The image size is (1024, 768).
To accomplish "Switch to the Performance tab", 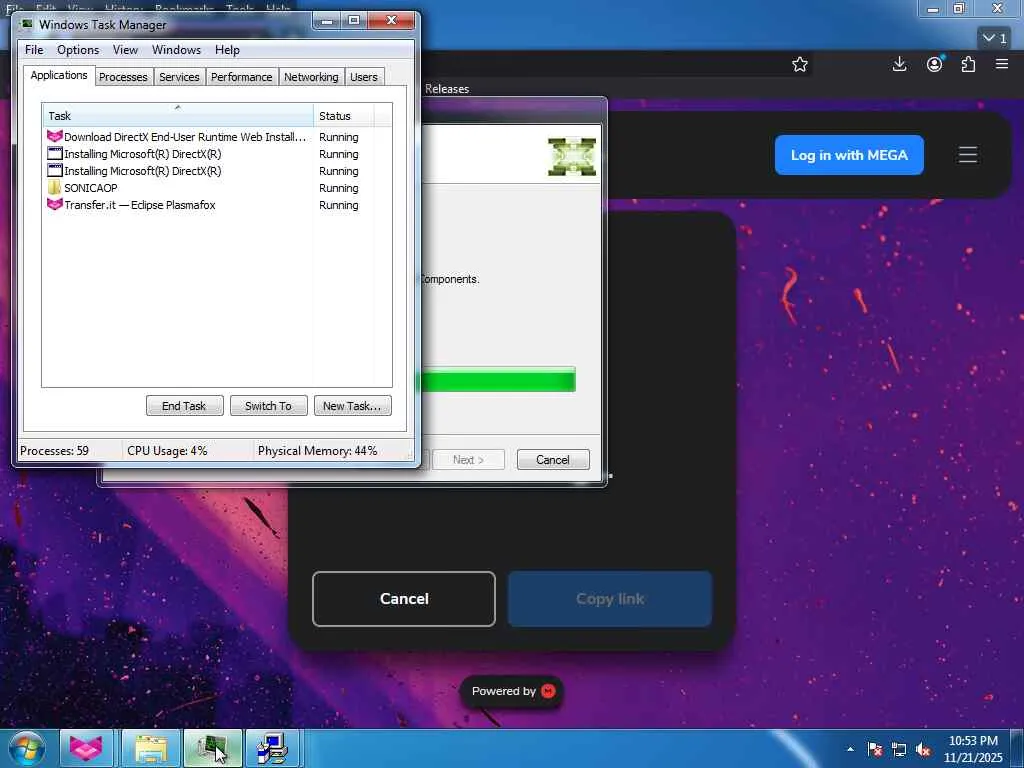I will pyautogui.click(x=242, y=77).
